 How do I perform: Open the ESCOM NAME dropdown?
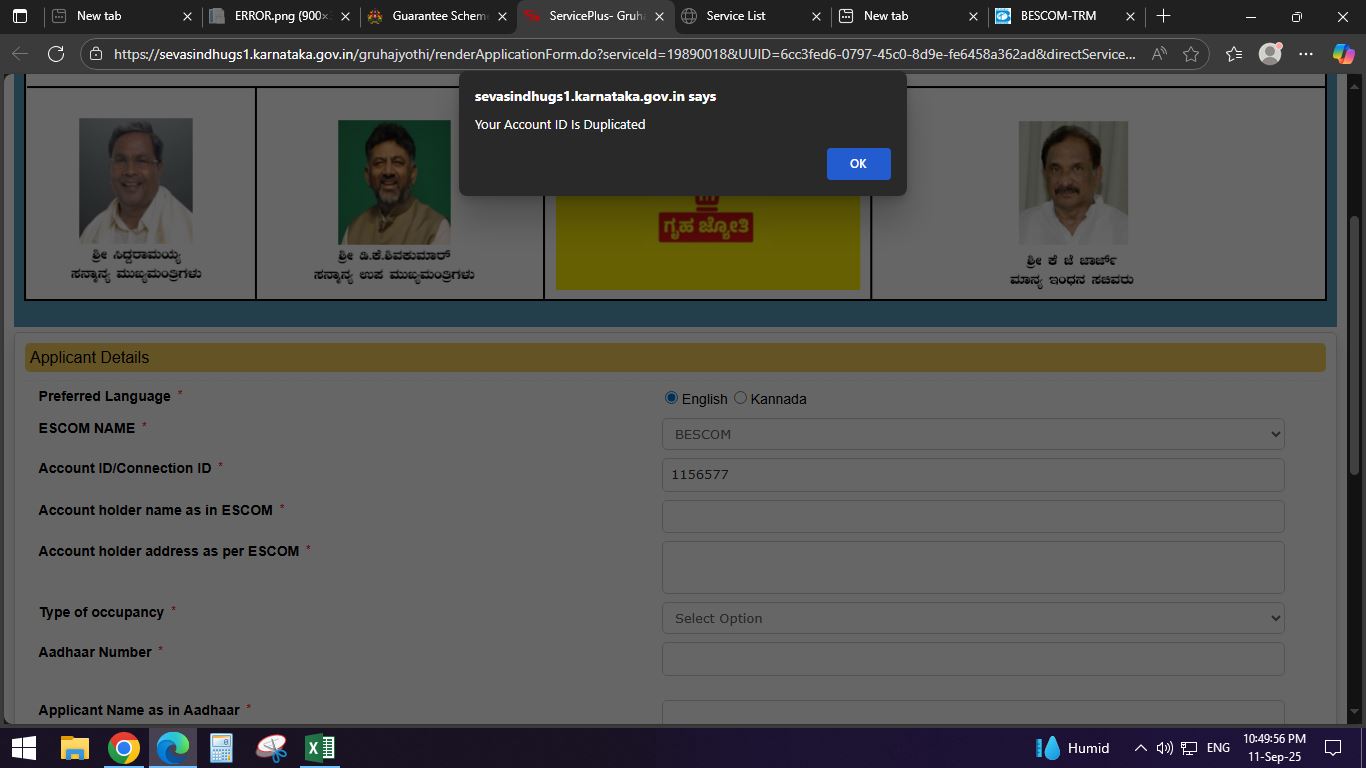tap(973, 434)
